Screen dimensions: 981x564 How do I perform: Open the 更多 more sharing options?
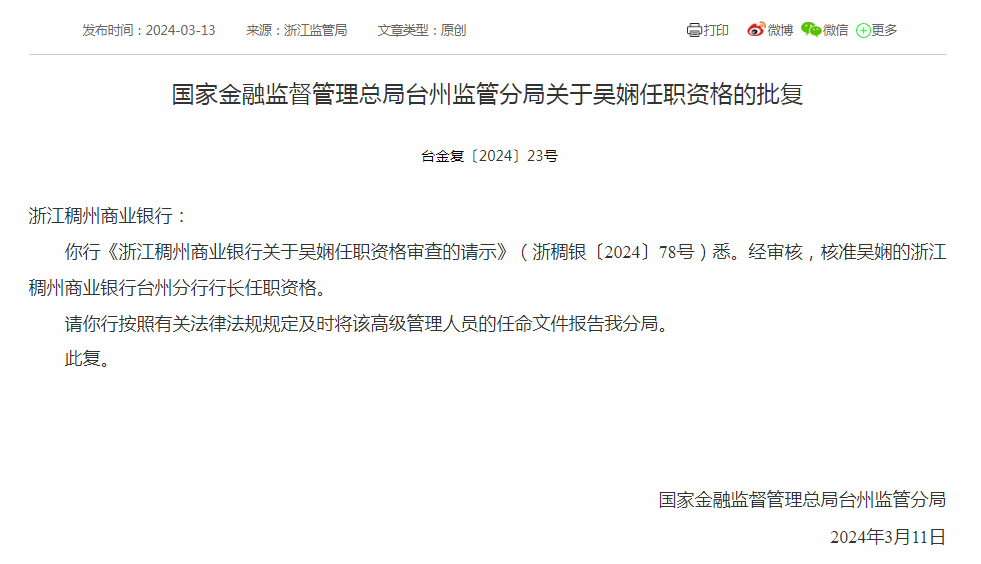(x=885, y=30)
